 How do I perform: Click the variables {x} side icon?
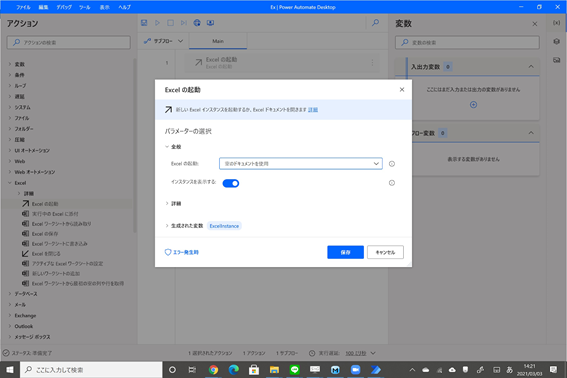(557, 23)
